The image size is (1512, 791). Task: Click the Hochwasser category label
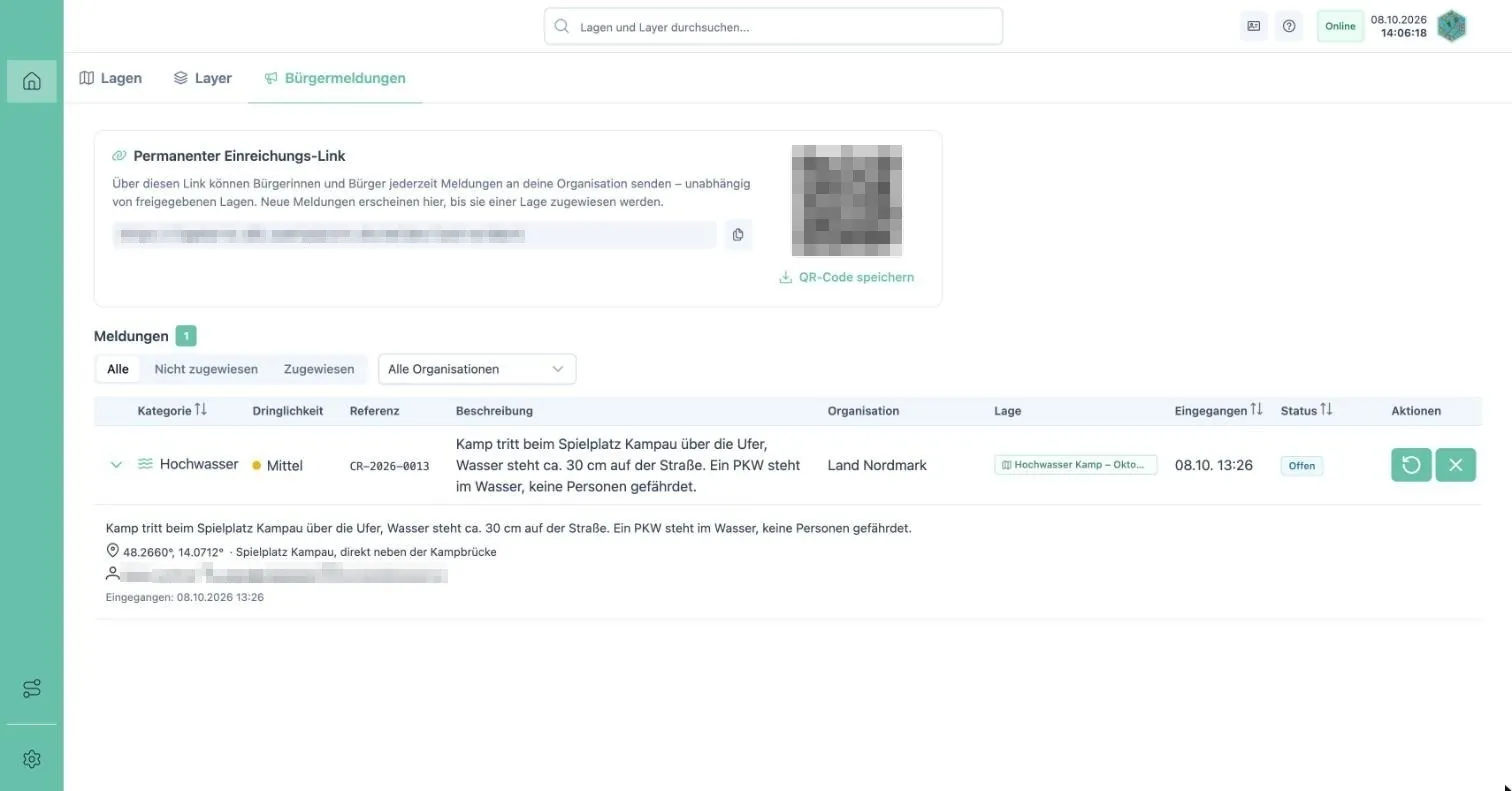[x=199, y=464]
